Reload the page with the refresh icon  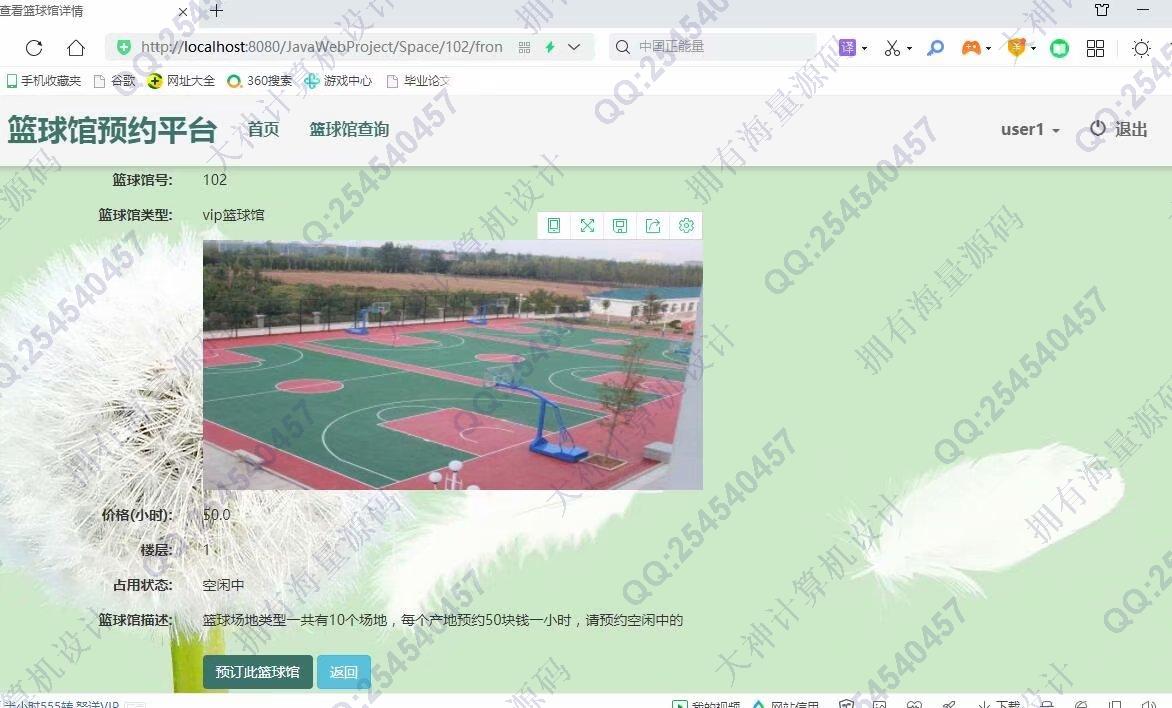(x=34, y=48)
